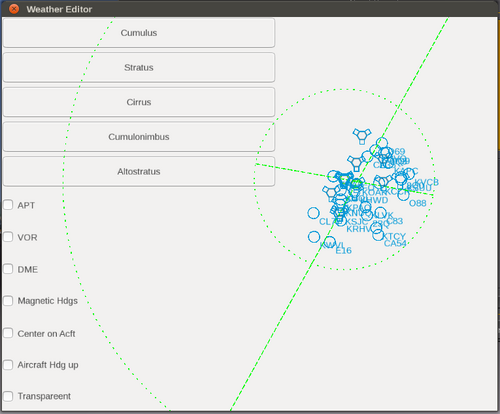Select the lone circle left of KWVI label
The image size is (500, 414).
point(314,237)
